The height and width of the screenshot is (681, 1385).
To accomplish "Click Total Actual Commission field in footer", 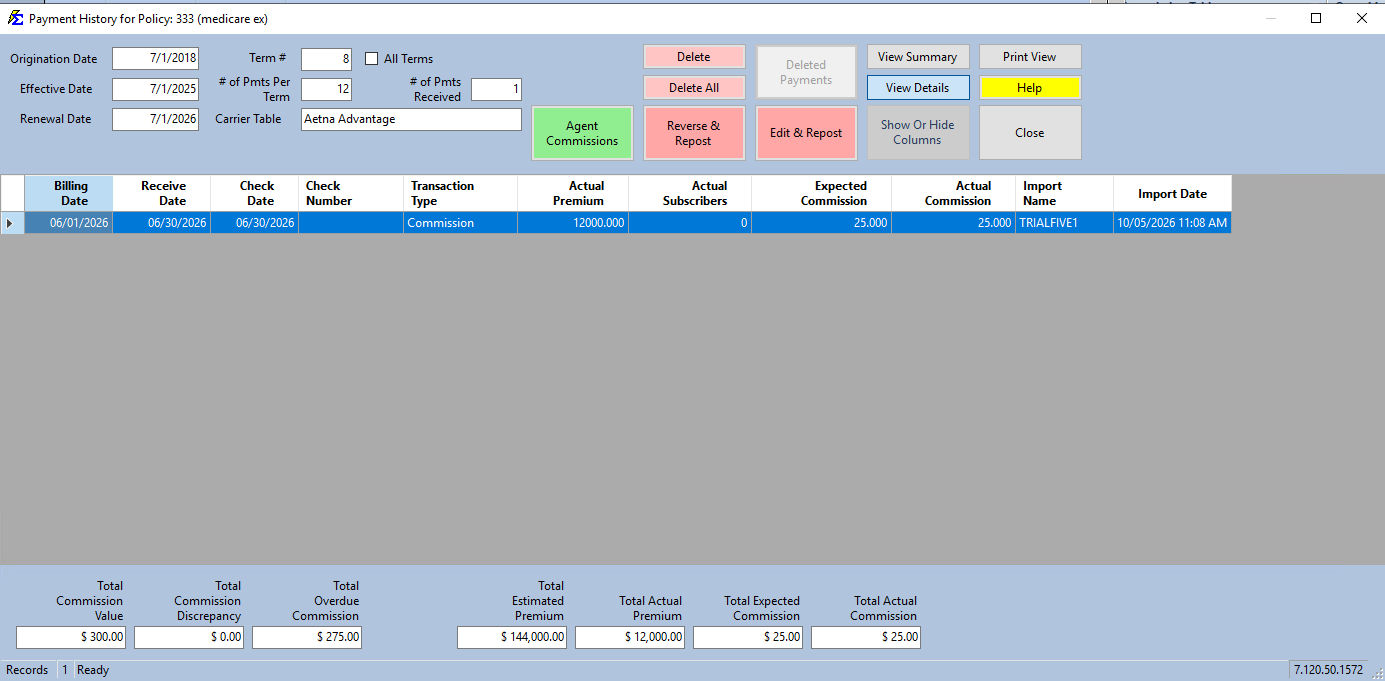I will pos(866,637).
